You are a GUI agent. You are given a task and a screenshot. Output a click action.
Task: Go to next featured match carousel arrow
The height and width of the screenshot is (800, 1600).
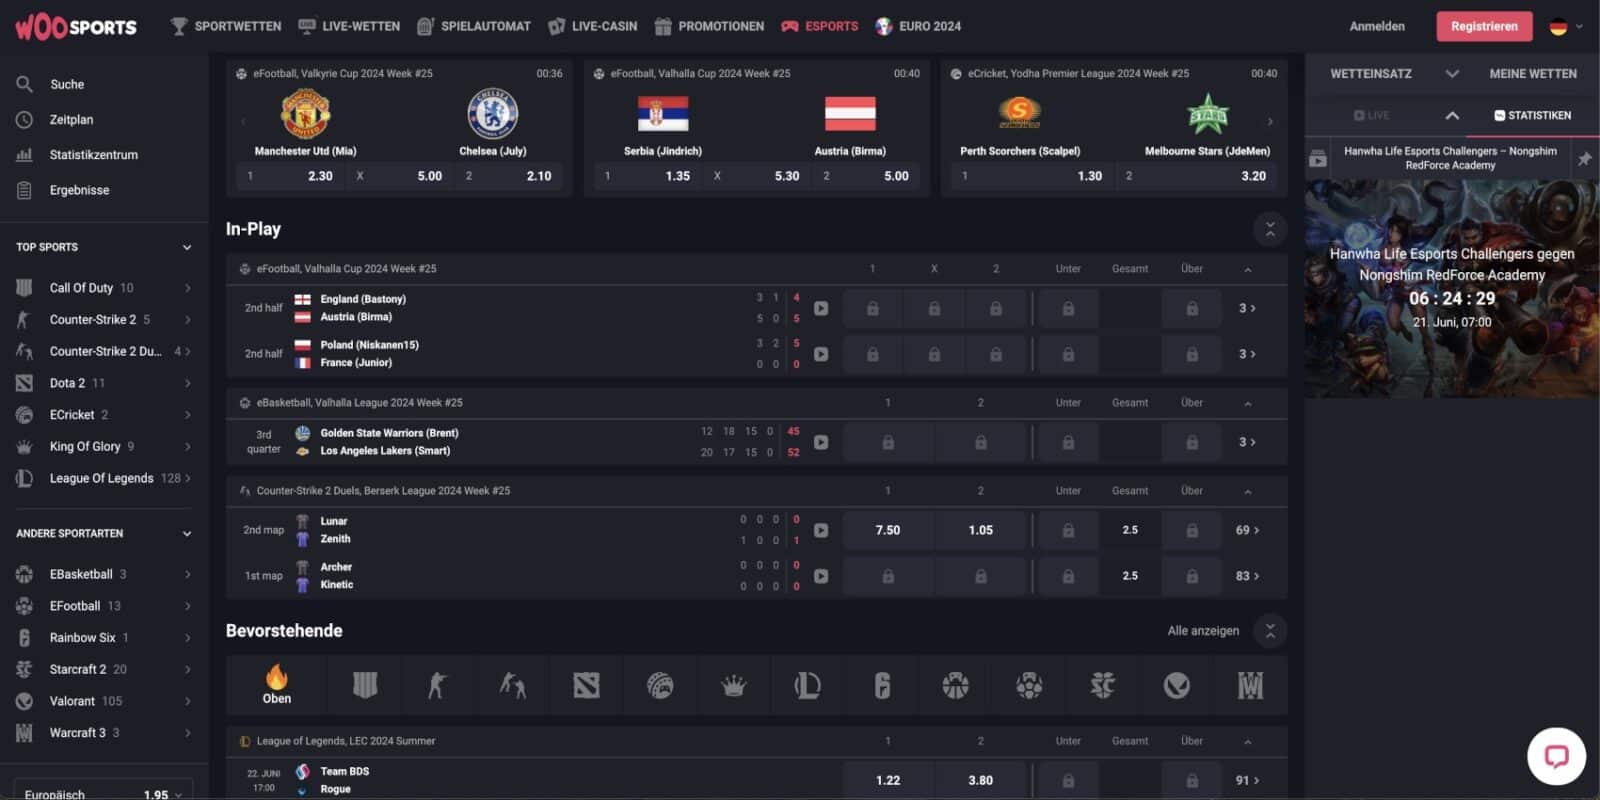coord(1270,122)
